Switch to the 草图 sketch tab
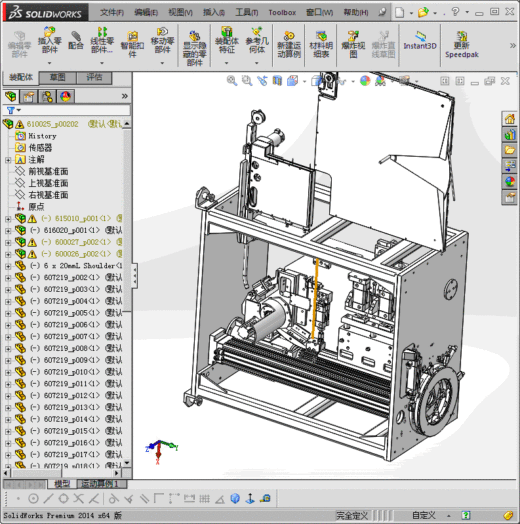The height and width of the screenshot is (524, 520). click(57, 78)
